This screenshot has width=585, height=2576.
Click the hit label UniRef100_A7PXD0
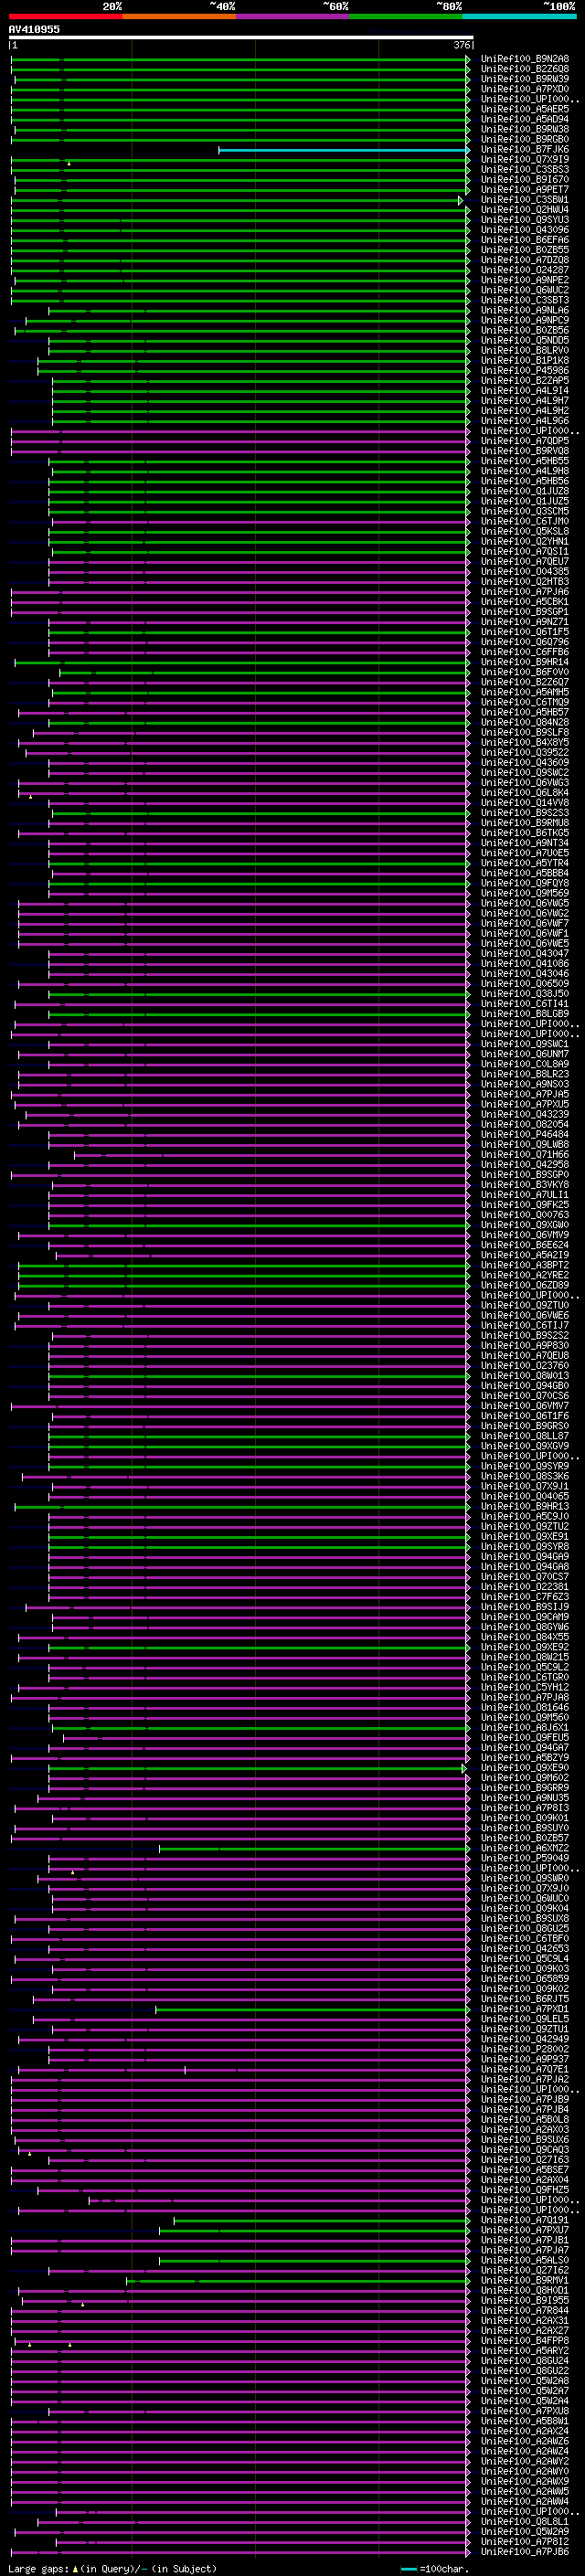pyautogui.click(x=525, y=89)
